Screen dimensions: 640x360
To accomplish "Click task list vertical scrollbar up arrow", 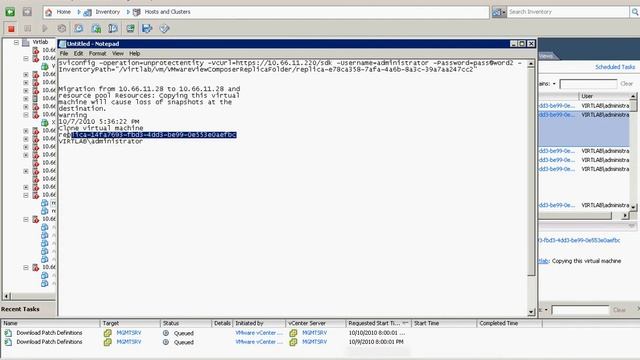I will click(x=633, y=96).
